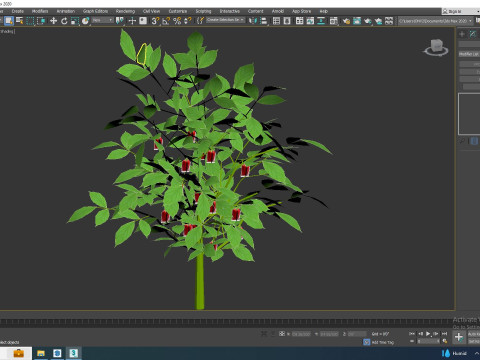Toggle the Layer Explorer
This screenshot has height=360, width=480.
[x=287, y=21]
